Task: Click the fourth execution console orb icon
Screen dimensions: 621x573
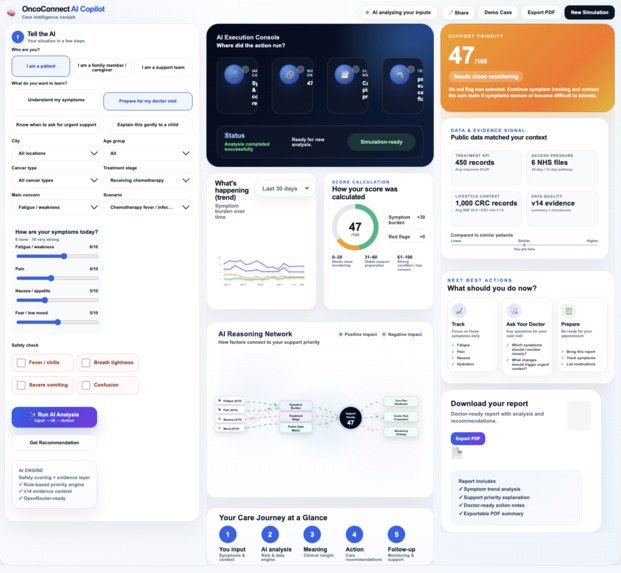Action: coord(400,74)
